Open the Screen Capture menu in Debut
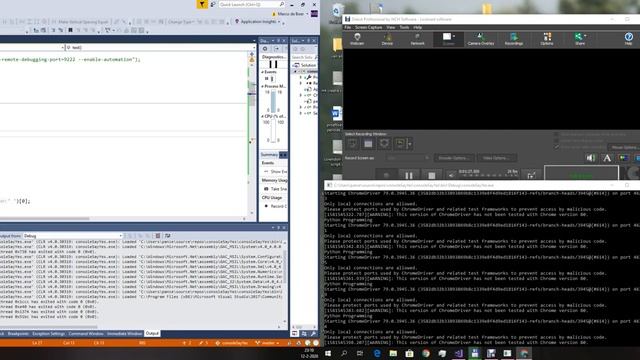The image size is (640, 360). pyautogui.click(x=368, y=27)
